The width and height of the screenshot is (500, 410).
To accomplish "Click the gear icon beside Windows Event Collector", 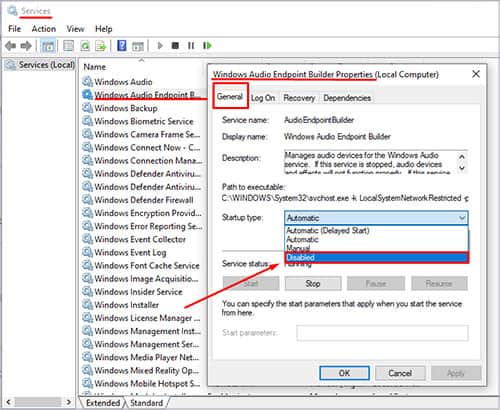I will (x=87, y=239).
